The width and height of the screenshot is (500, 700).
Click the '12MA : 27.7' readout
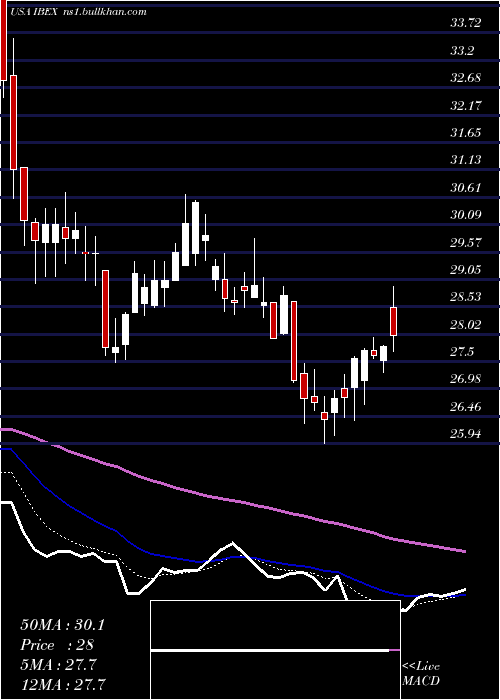tap(65, 685)
